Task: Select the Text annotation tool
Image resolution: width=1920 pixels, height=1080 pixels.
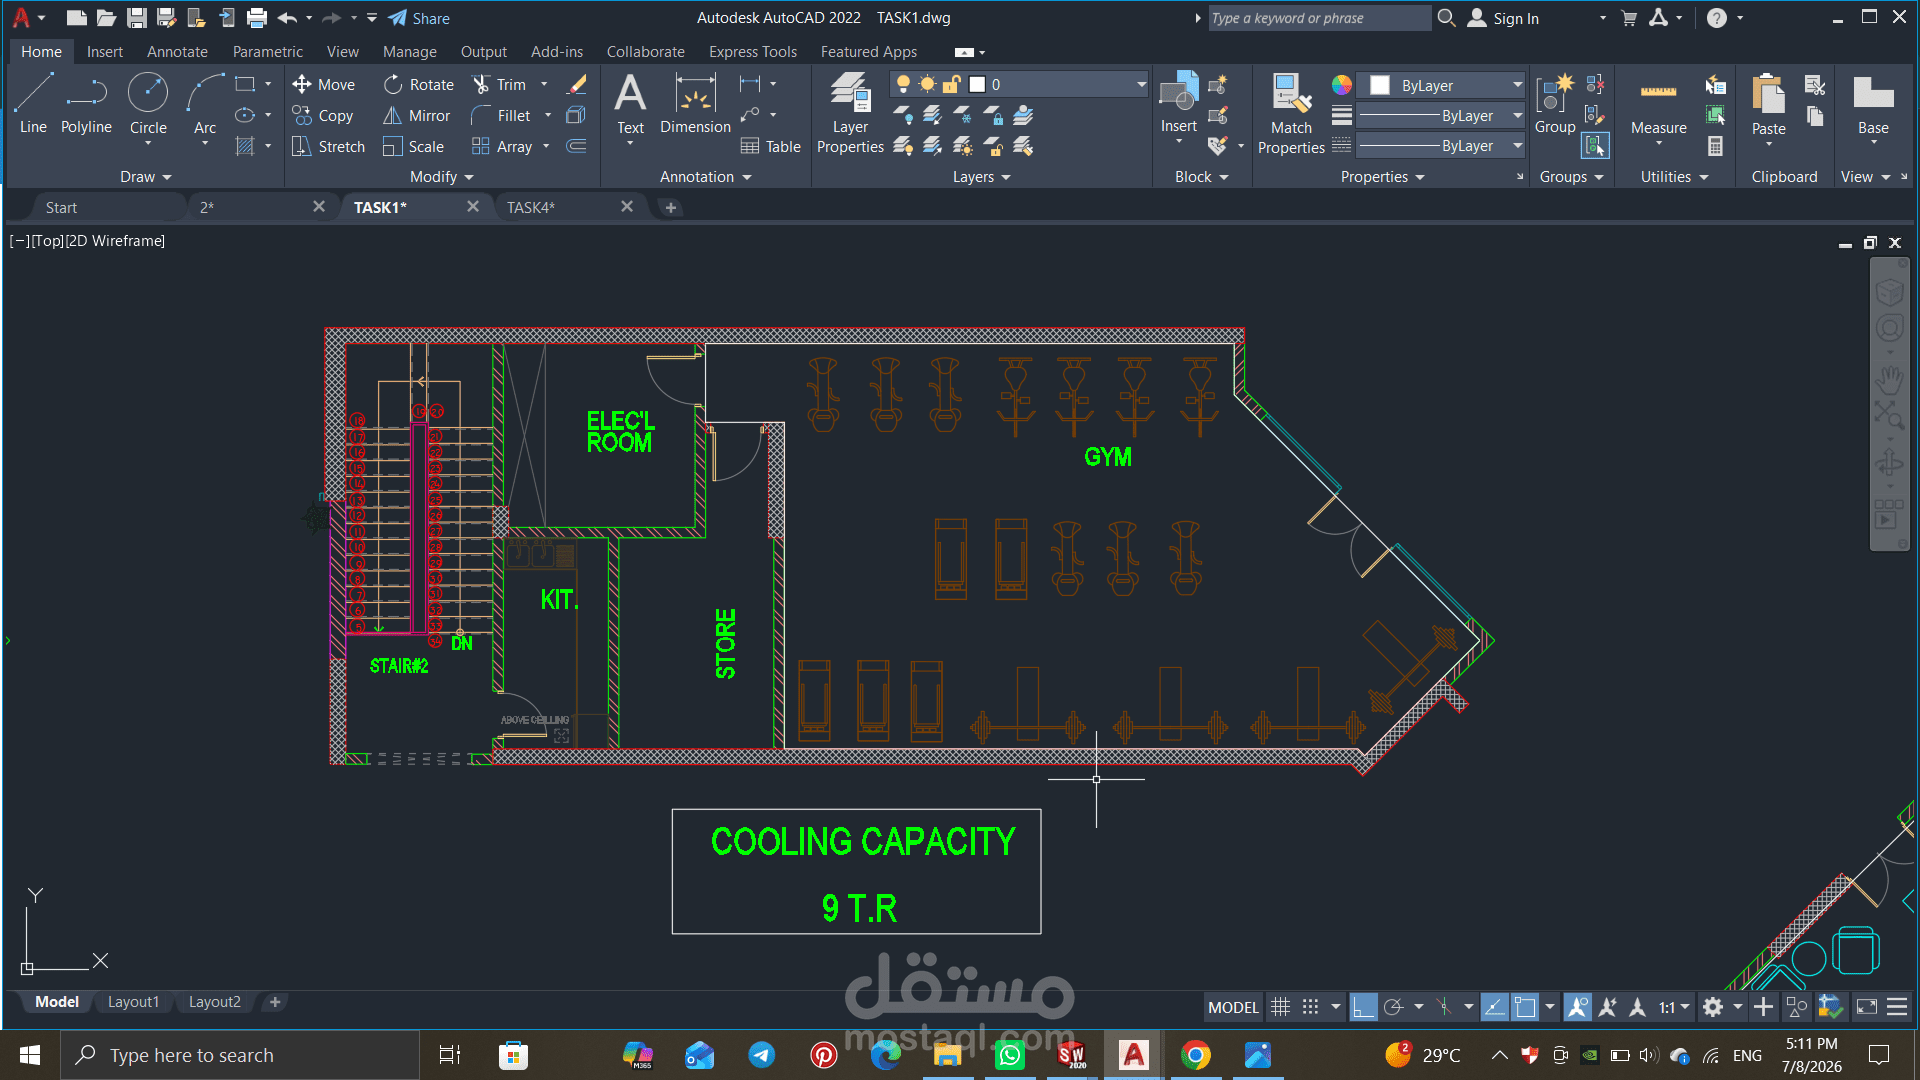Action: click(x=630, y=103)
